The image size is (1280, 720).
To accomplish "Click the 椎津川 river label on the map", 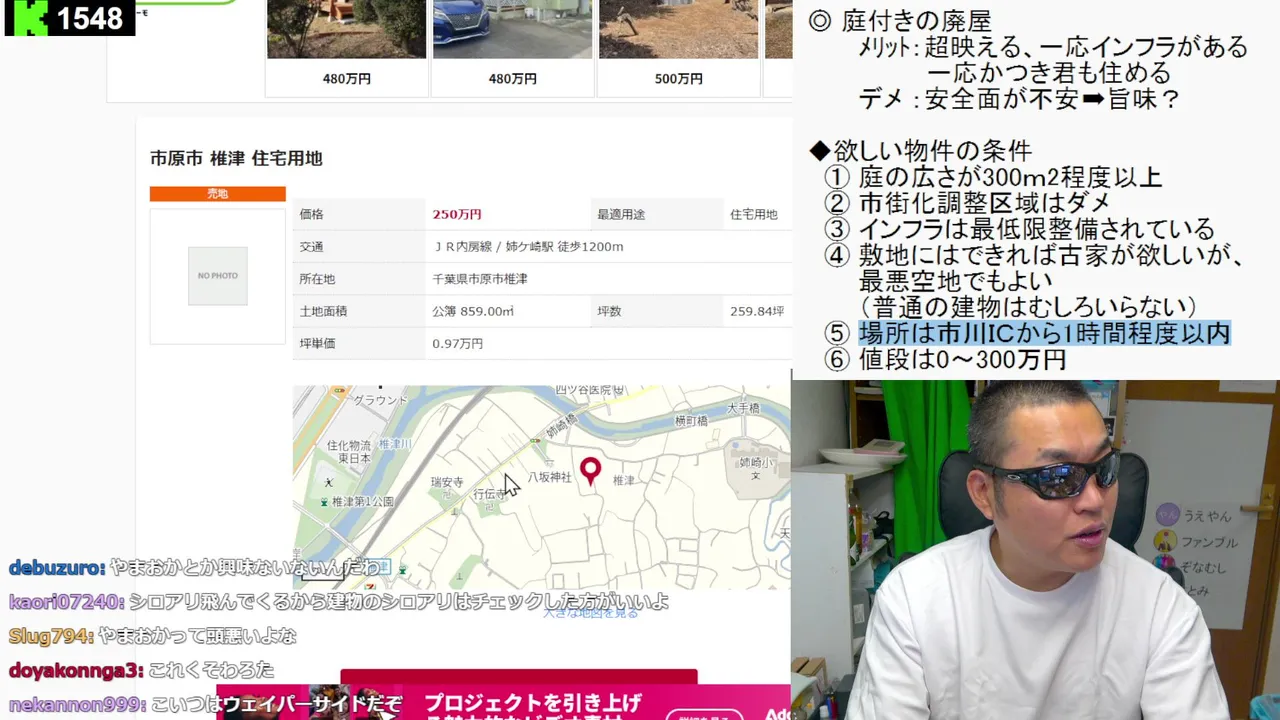I will pos(397,443).
